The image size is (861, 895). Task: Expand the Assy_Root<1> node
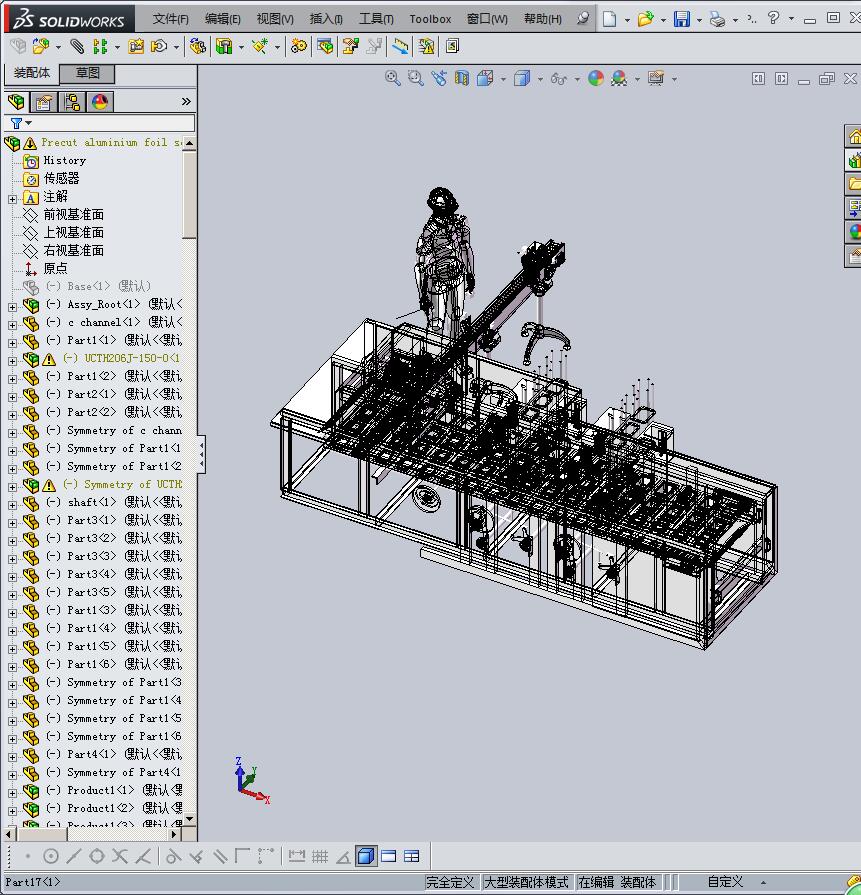coord(13,307)
